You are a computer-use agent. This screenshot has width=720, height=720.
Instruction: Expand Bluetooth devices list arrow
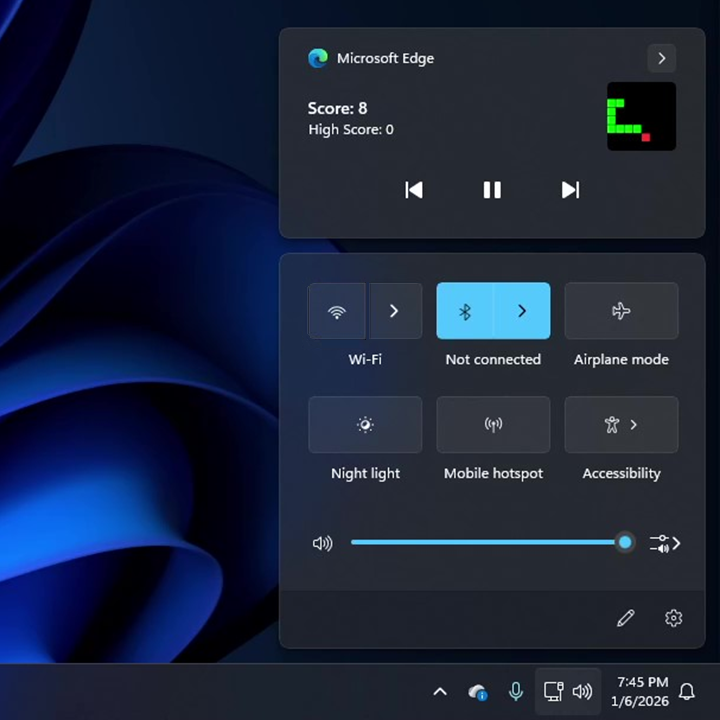pyautogui.click(x=522, y=311)
